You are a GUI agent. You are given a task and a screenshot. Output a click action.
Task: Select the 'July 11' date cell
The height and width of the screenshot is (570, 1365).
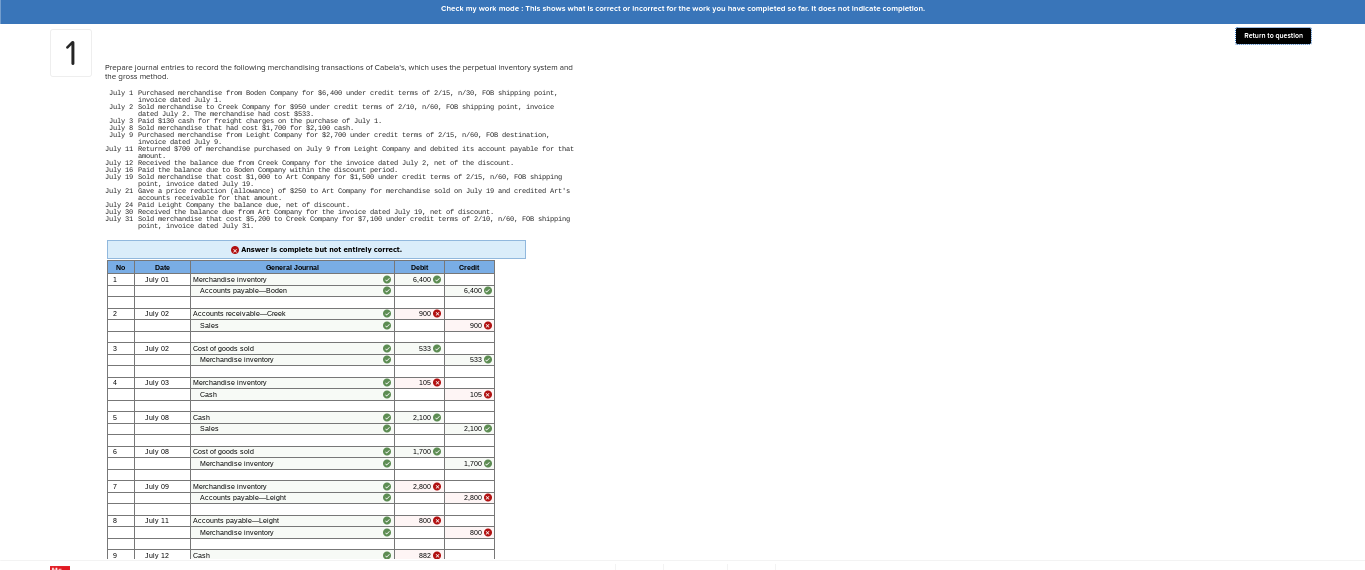(162, 521)
